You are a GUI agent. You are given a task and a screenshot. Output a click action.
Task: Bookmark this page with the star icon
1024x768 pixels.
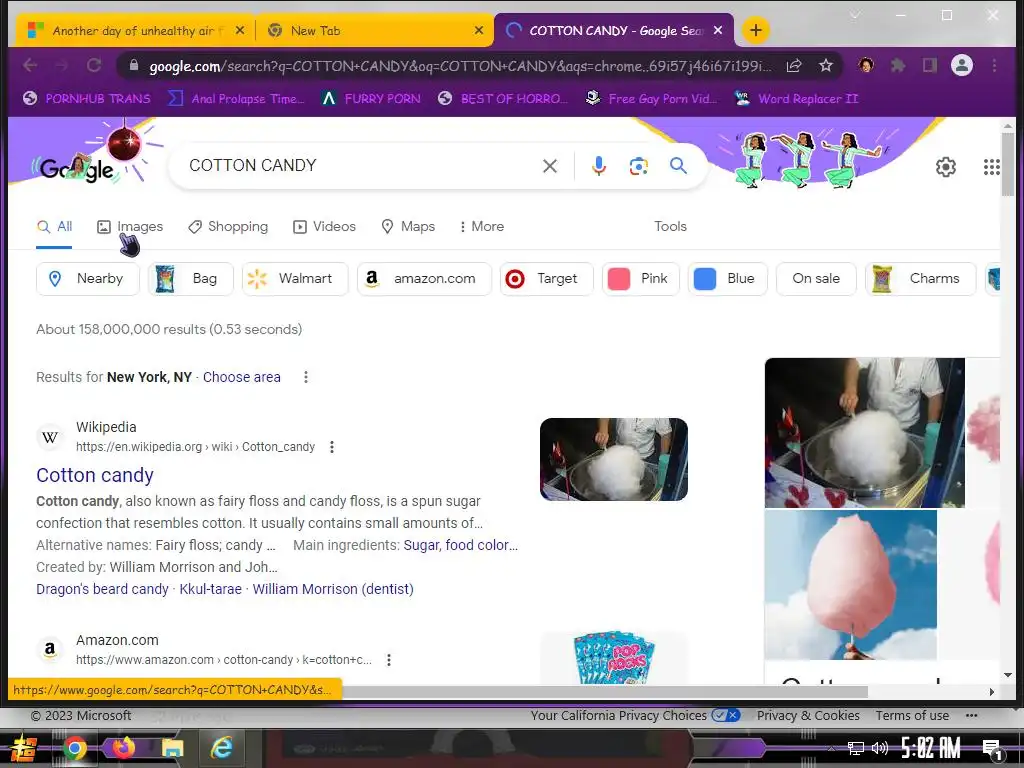point(825,65)
